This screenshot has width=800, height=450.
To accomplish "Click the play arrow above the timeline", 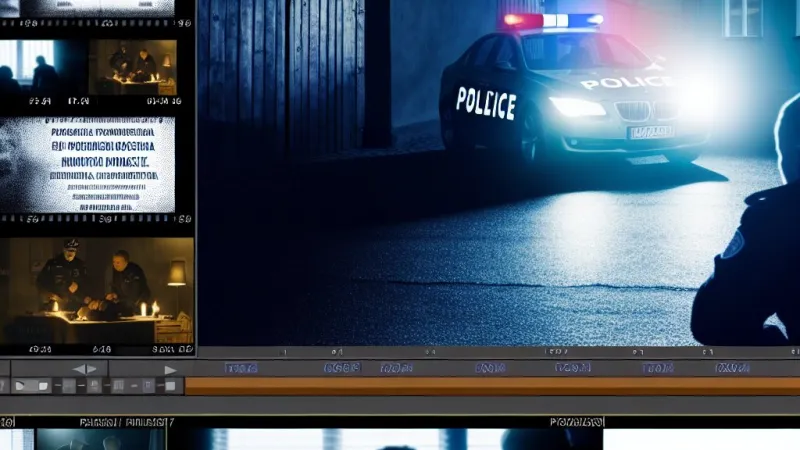I will tap(170, 369).
